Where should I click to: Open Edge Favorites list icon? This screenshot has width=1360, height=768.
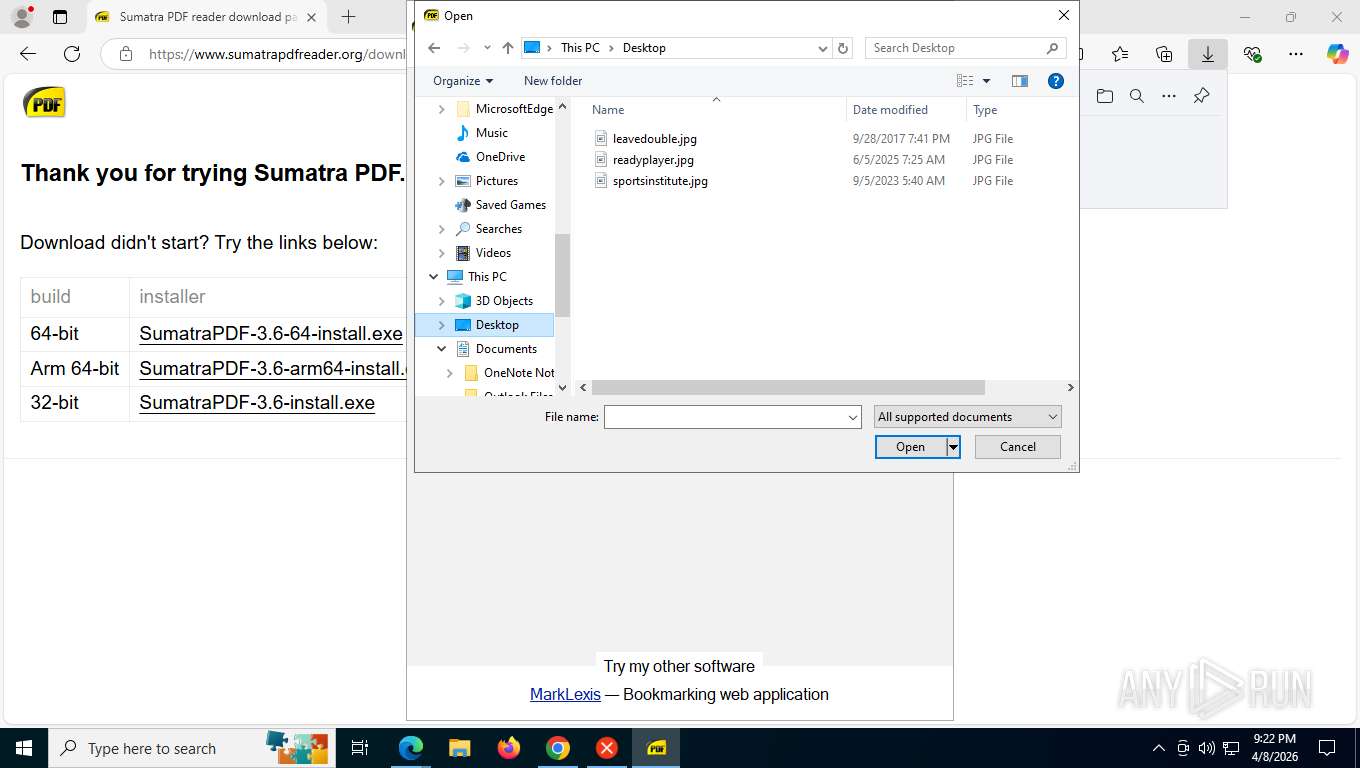[x=1120, y=54]
